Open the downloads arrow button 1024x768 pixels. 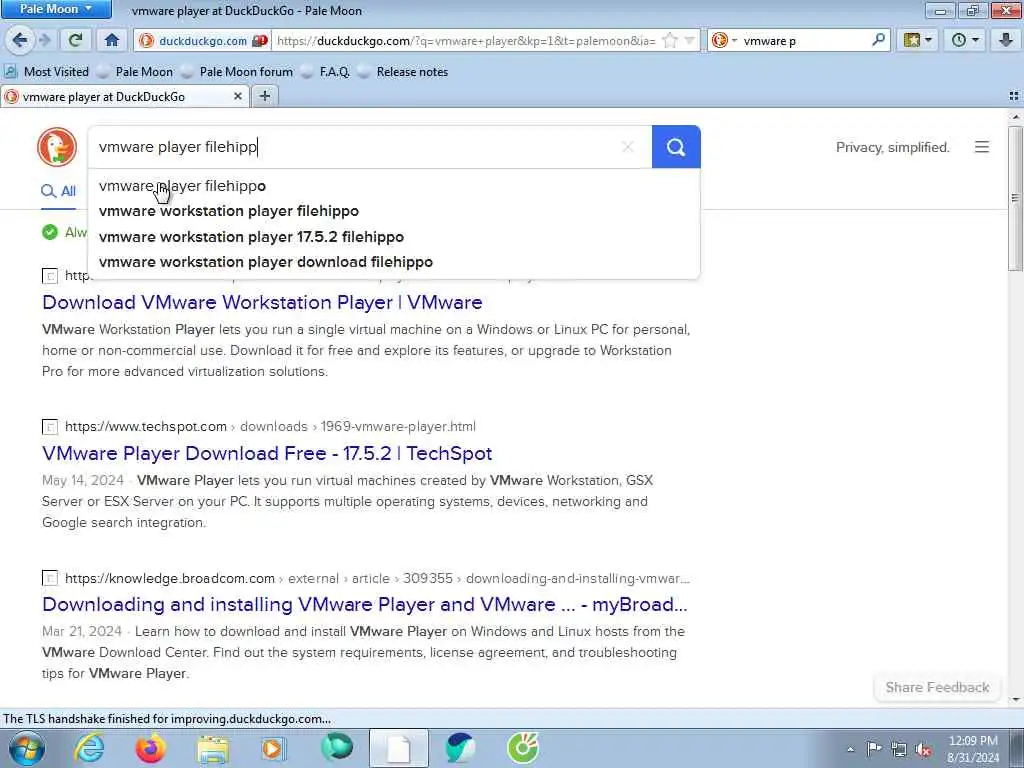[1006, 40]
